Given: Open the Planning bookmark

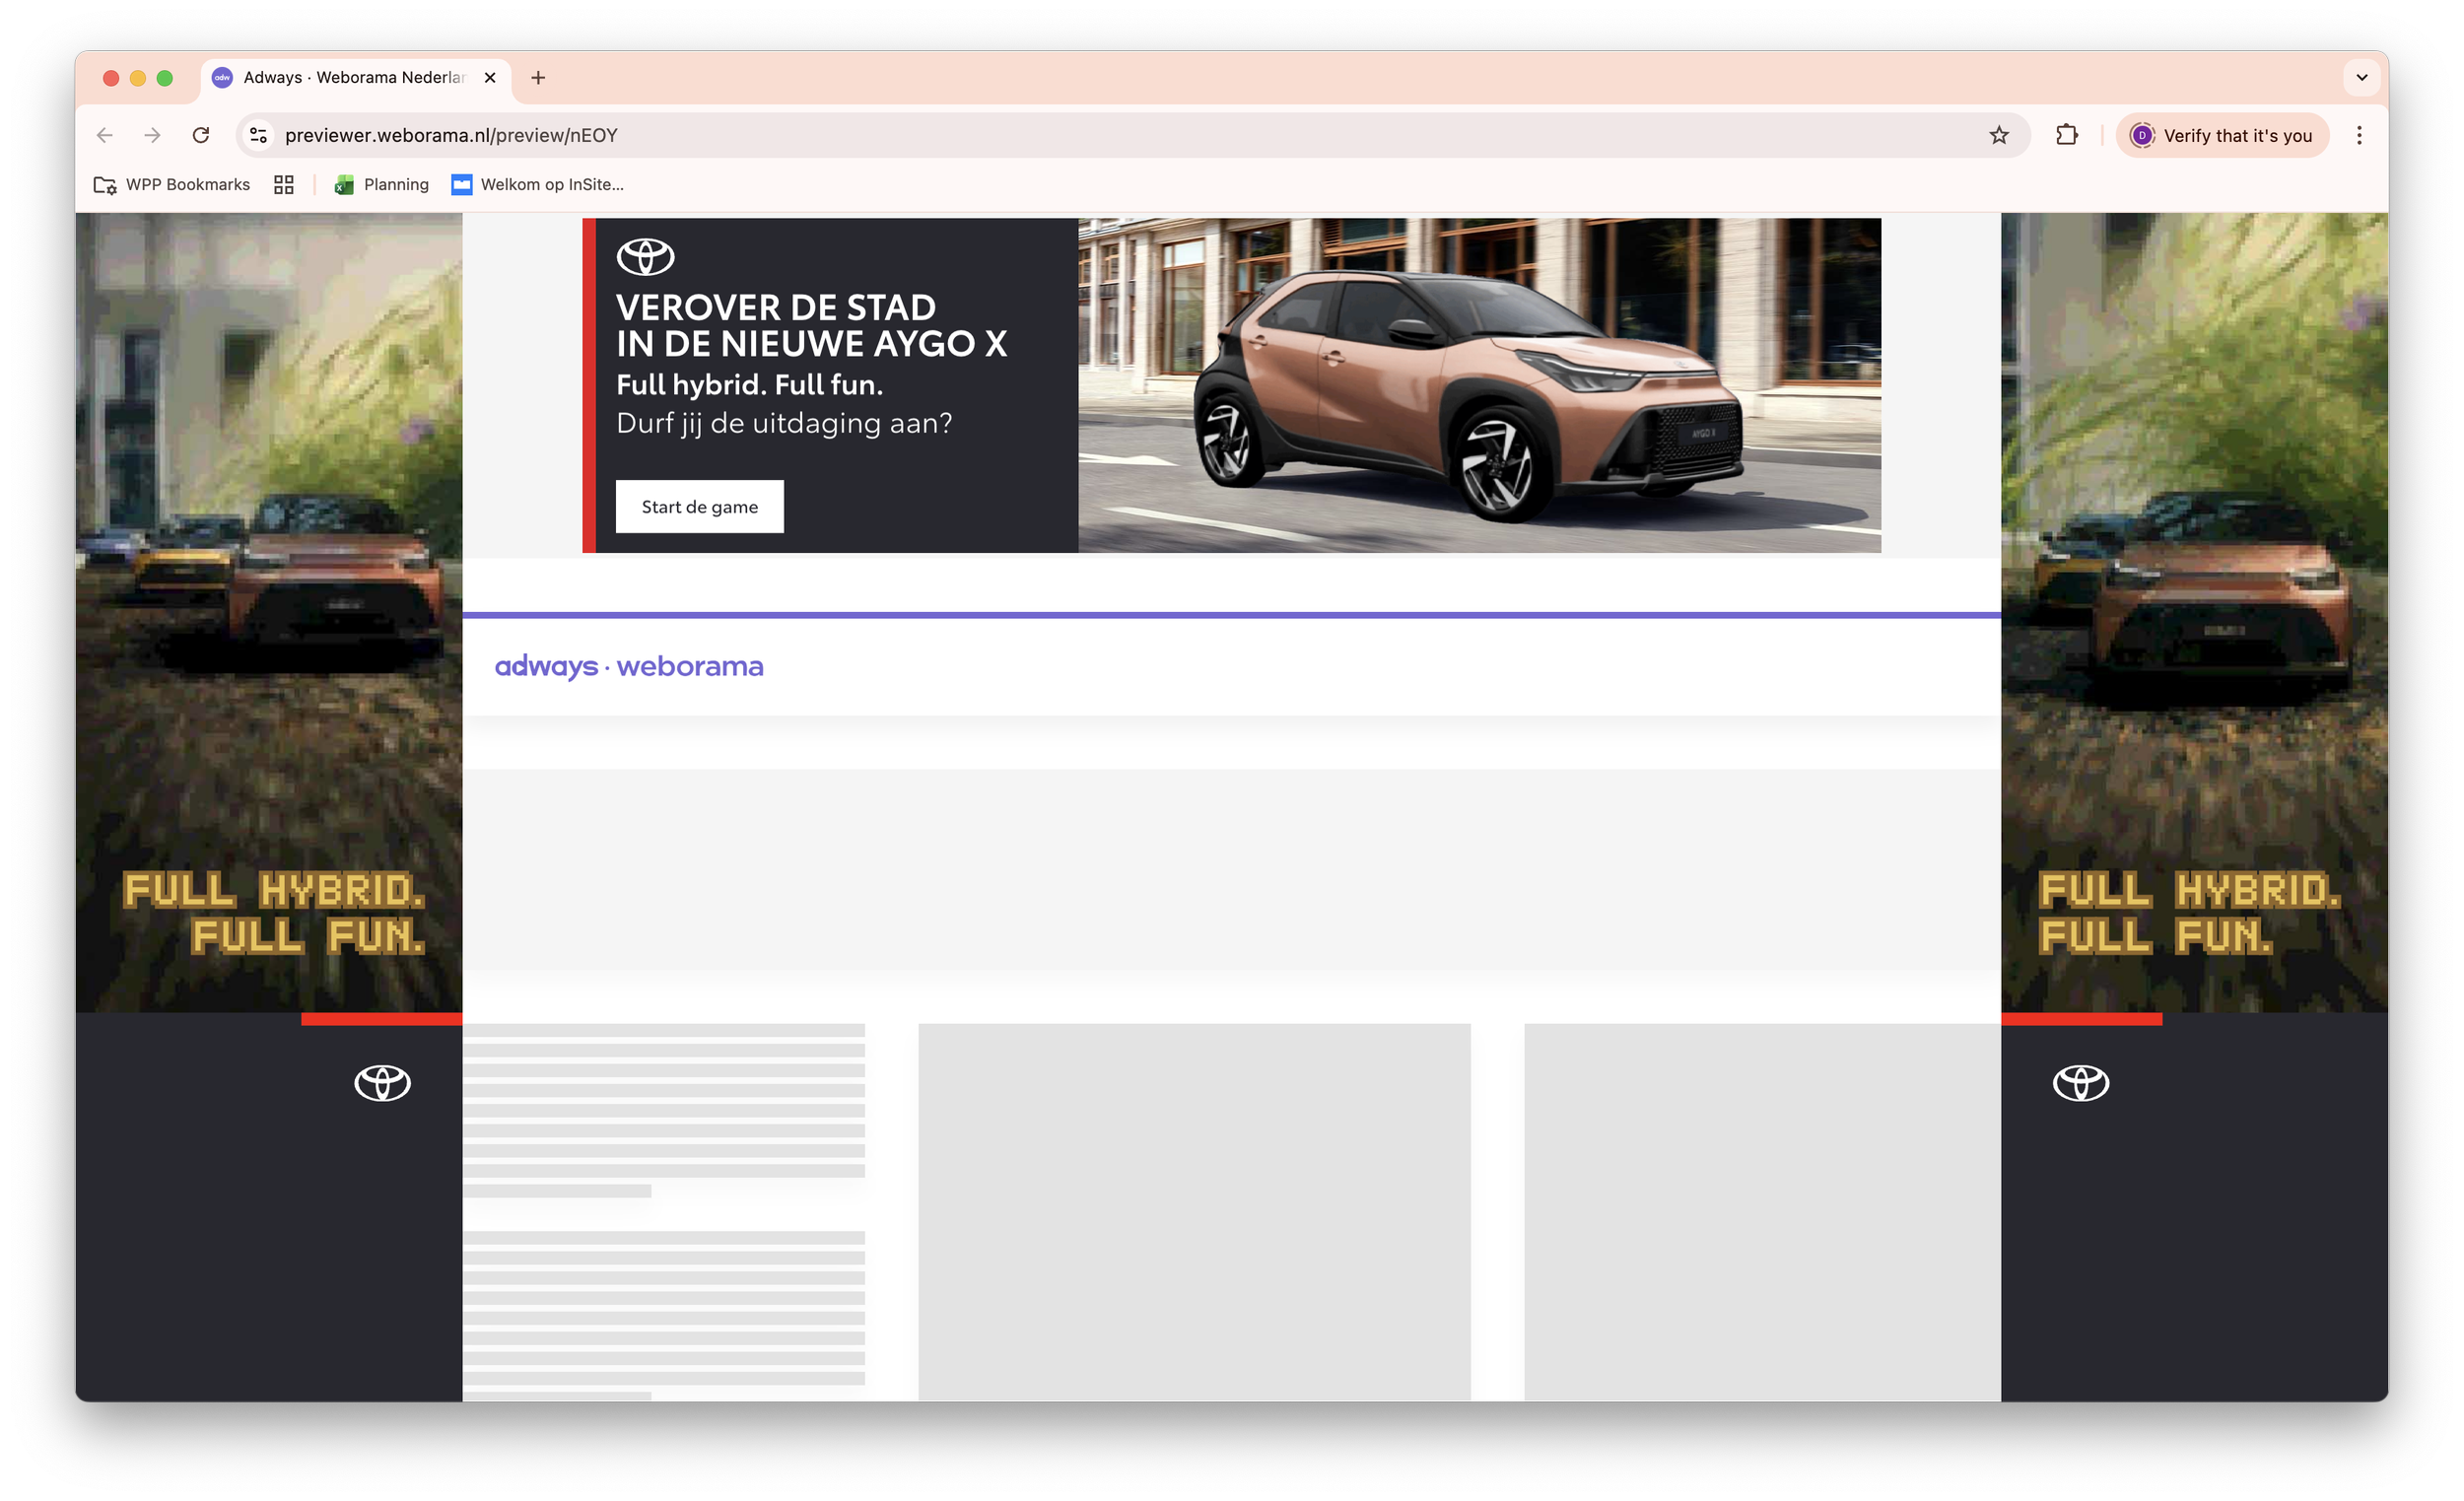Looking at the screenshot, I should (x=382, y=185).
